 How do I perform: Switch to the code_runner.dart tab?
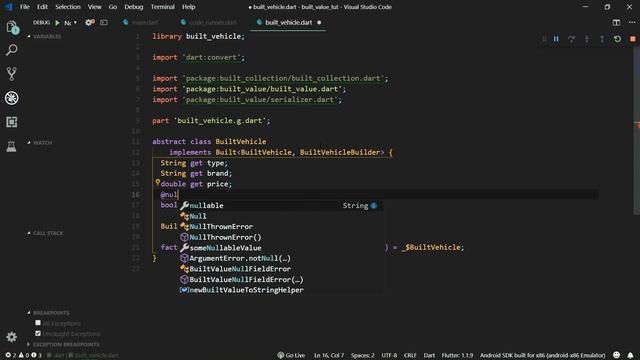(x=209, y=22)
